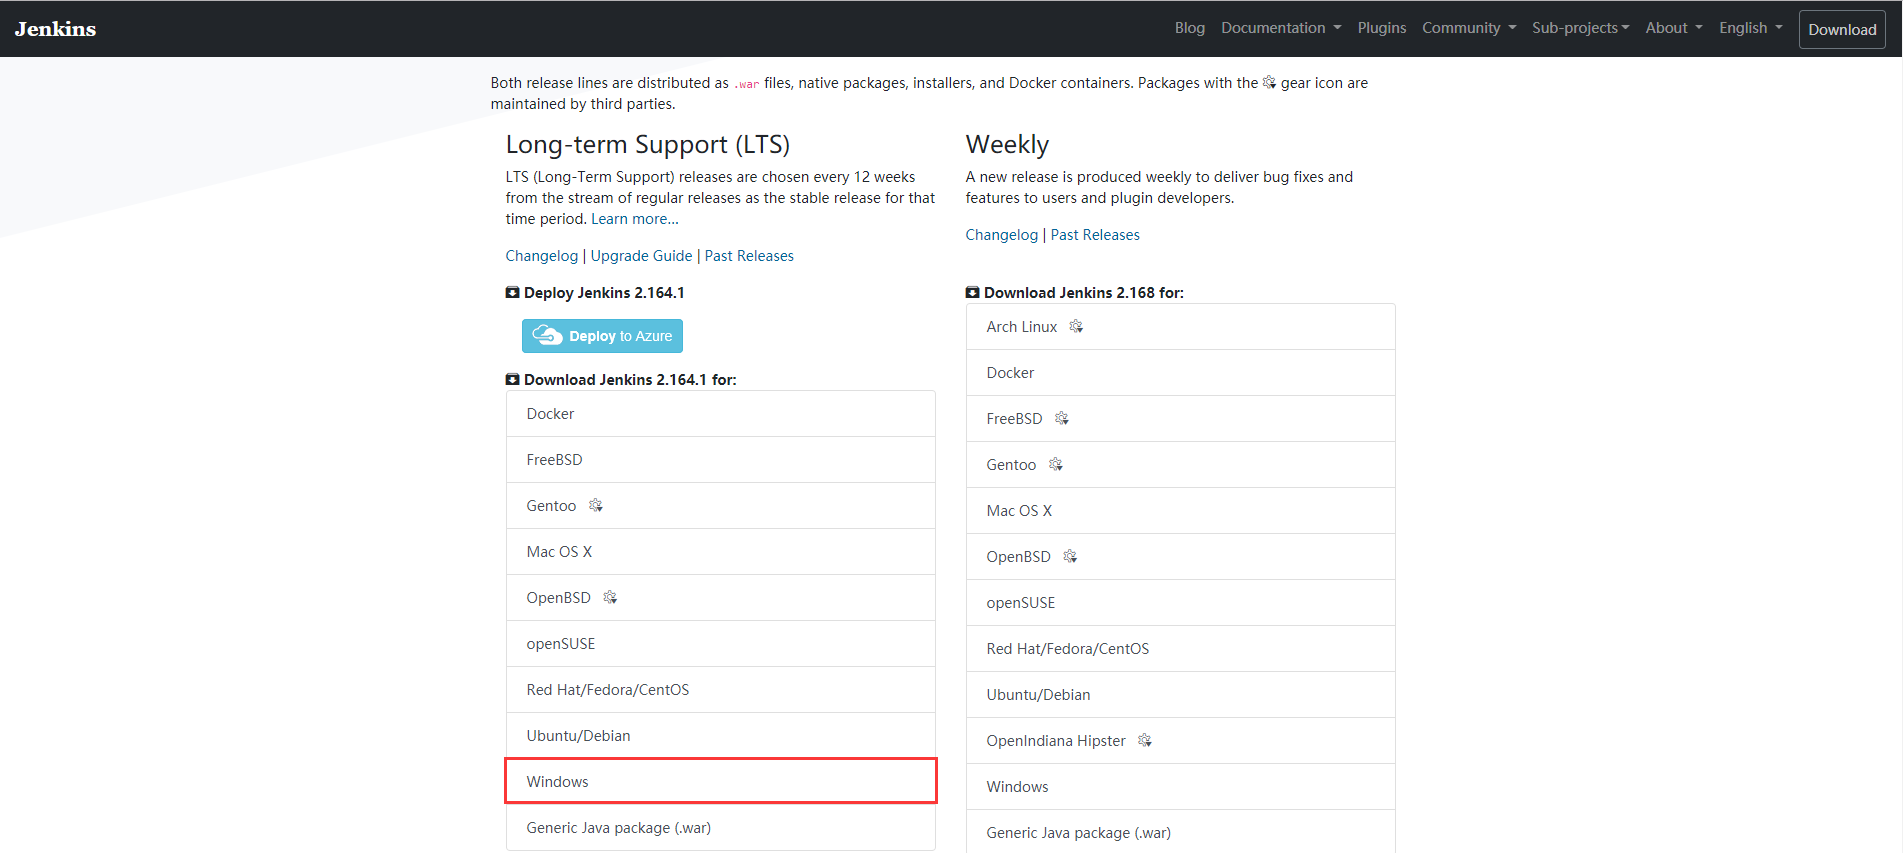Click gear icon beside Weekly FreeBSD
1903x853 pixels.
point(1062,418)
